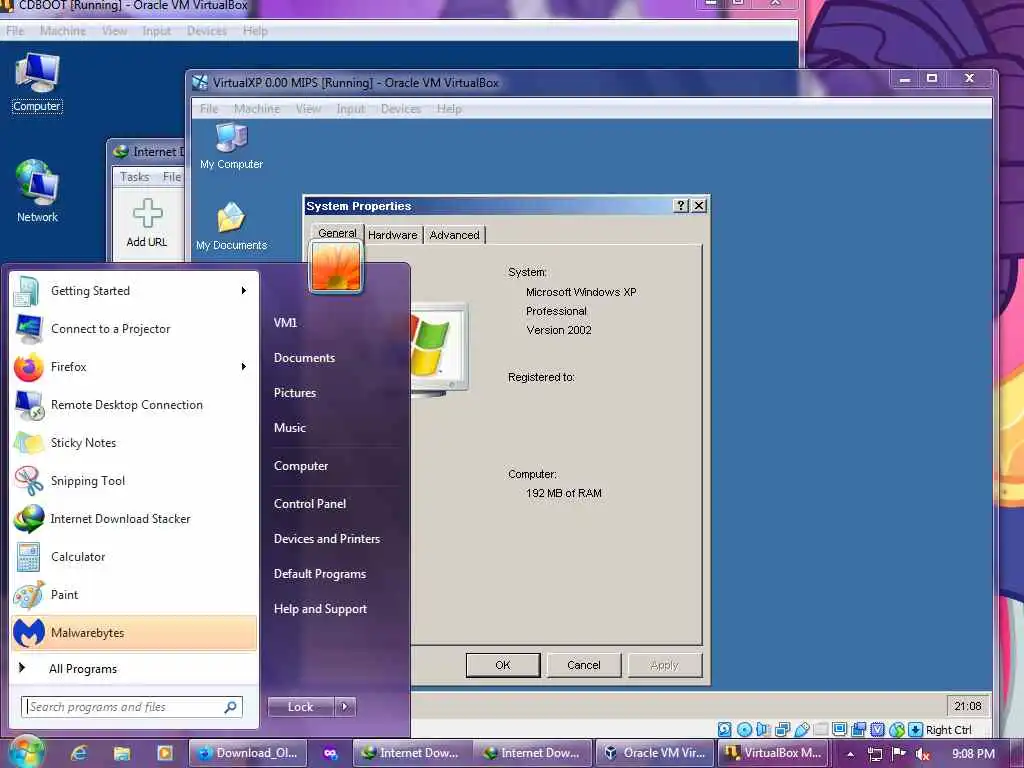Click the user account flower picture
The image size is (1024, 768).
tap(336, 266)
